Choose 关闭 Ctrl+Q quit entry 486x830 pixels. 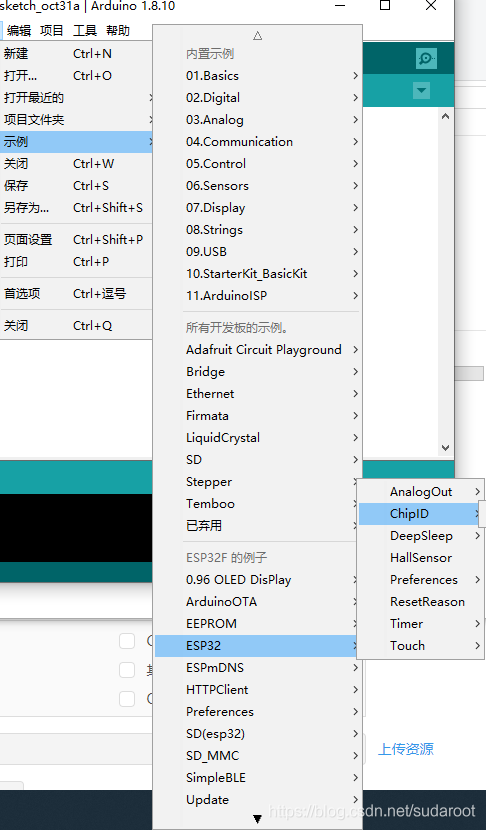[76, 326]
